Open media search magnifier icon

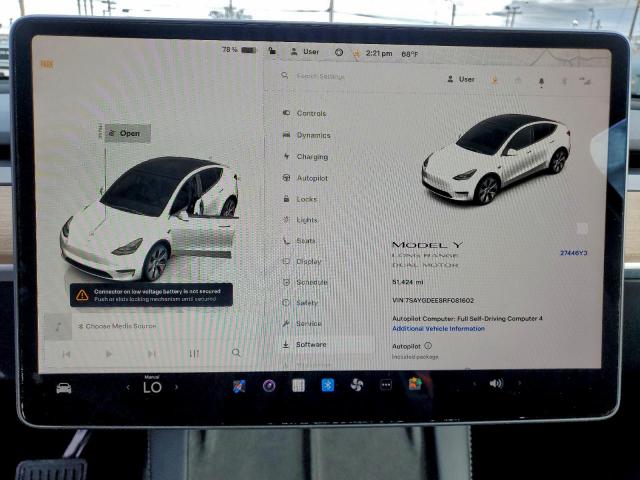pos(236,353)
